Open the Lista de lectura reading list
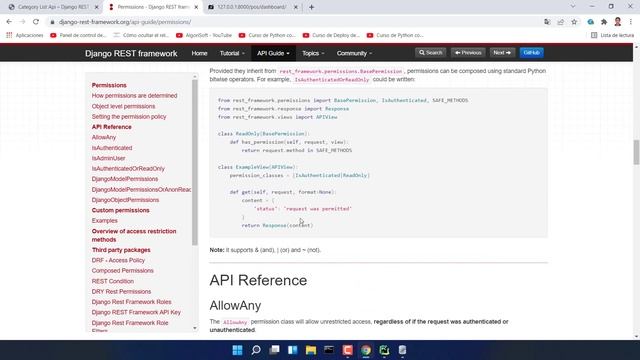This screenshot has width=640, height=360. (x=613, y=36)
